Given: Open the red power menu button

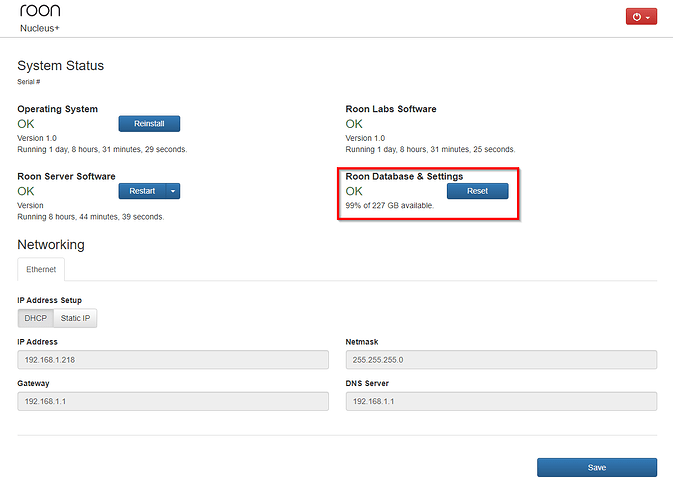Looking at the screenshot, I should 641,17.
